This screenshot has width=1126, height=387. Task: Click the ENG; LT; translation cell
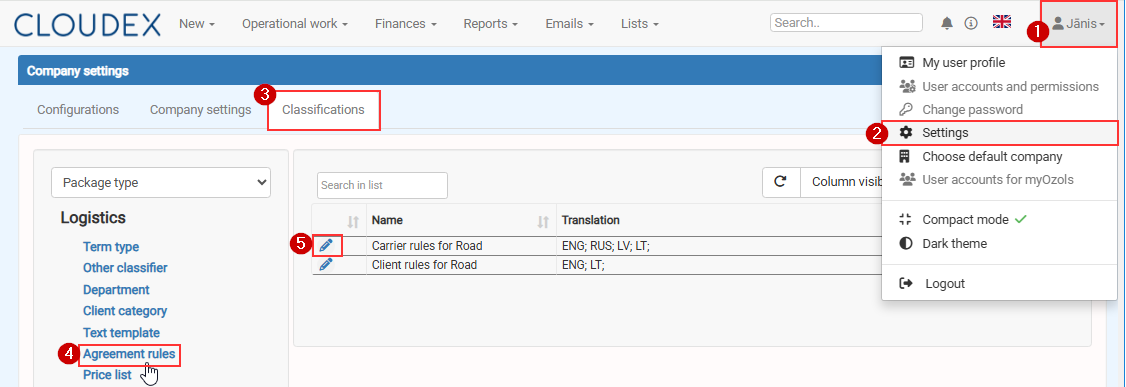point(583,264)
